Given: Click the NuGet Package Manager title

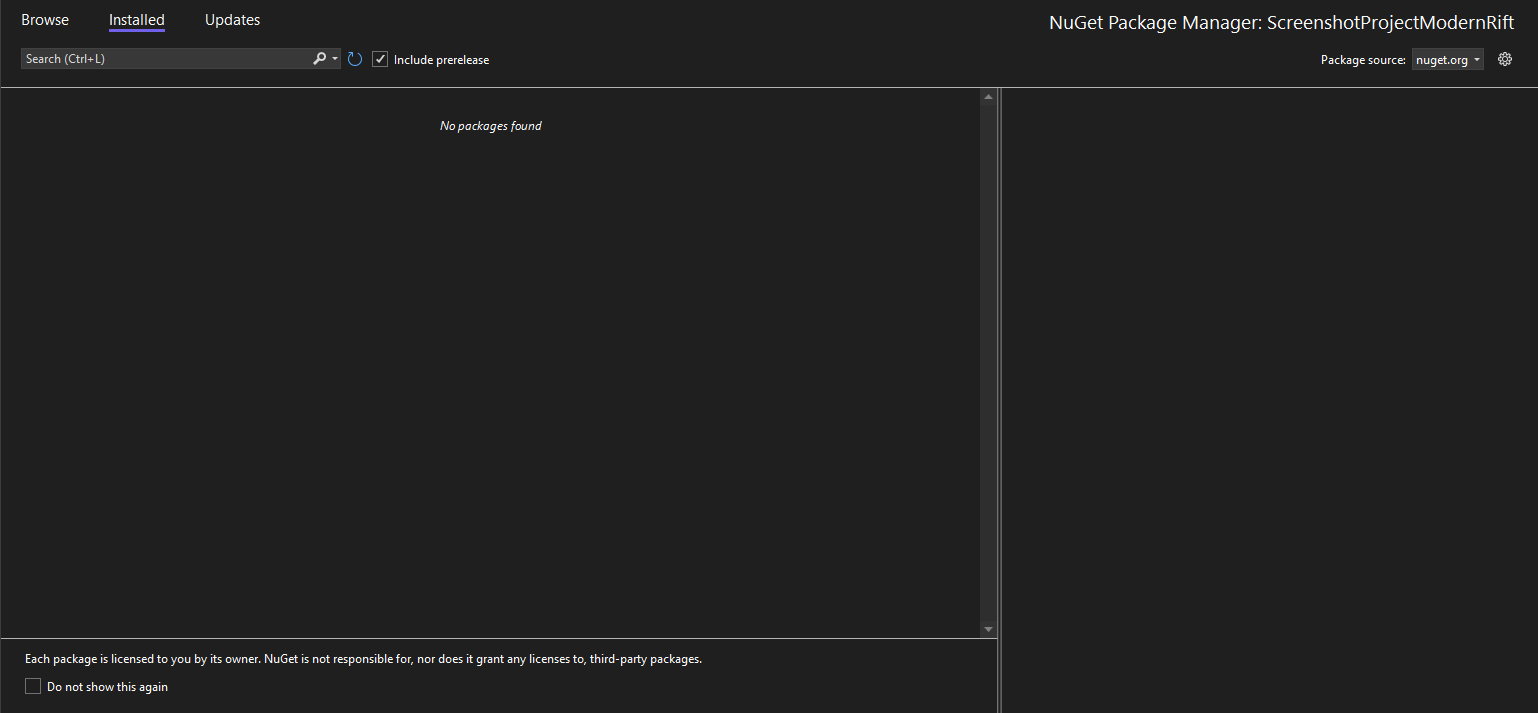Looking at the screenshot, I should [1282, 23].
